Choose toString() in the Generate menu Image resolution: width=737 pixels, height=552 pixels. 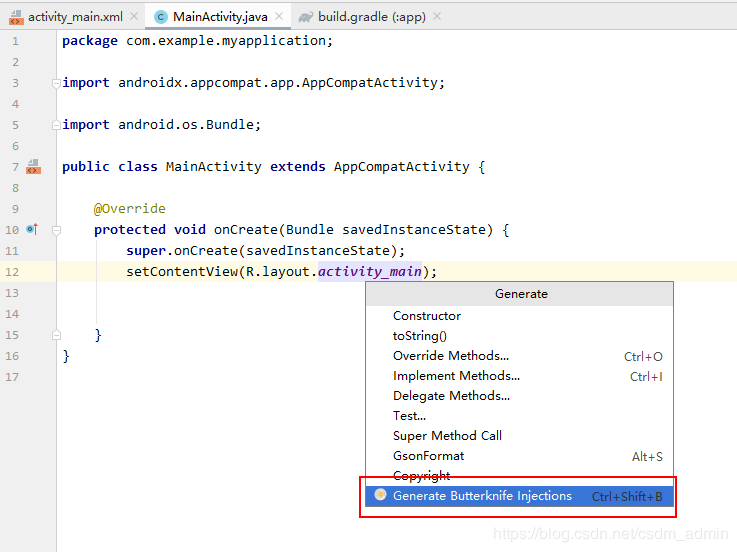(519, 336)
